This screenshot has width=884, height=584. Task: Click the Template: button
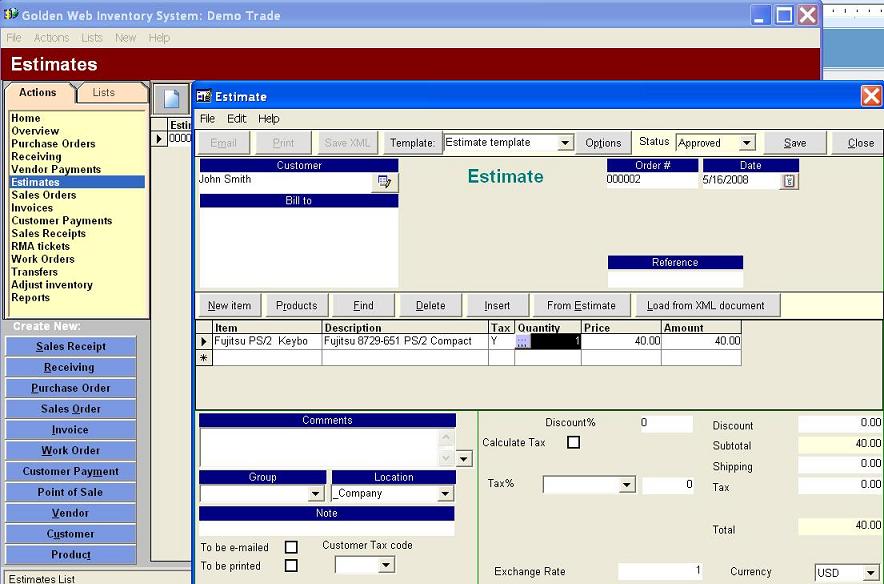(x=413, y=143)
